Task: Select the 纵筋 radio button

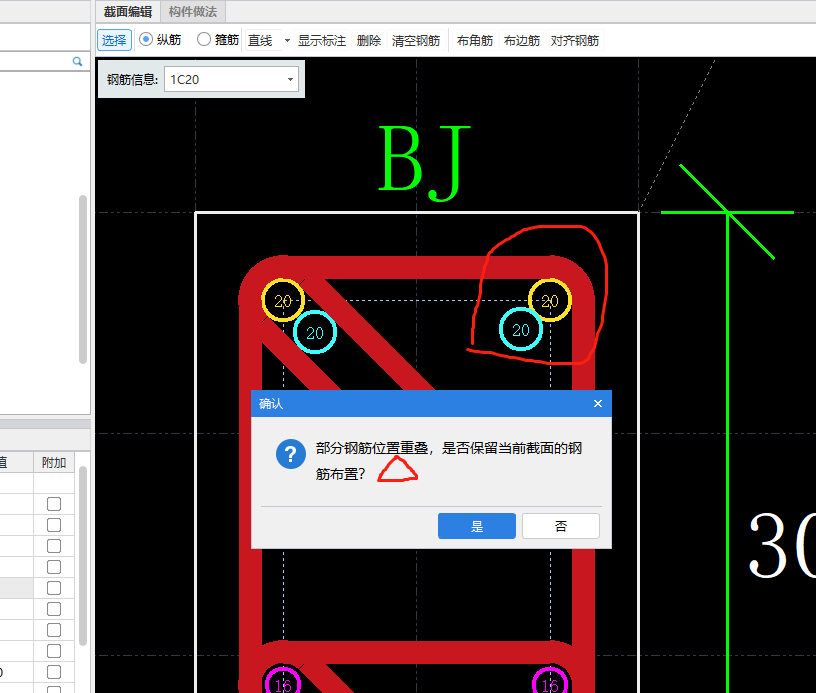Action: tap(146, 40)
